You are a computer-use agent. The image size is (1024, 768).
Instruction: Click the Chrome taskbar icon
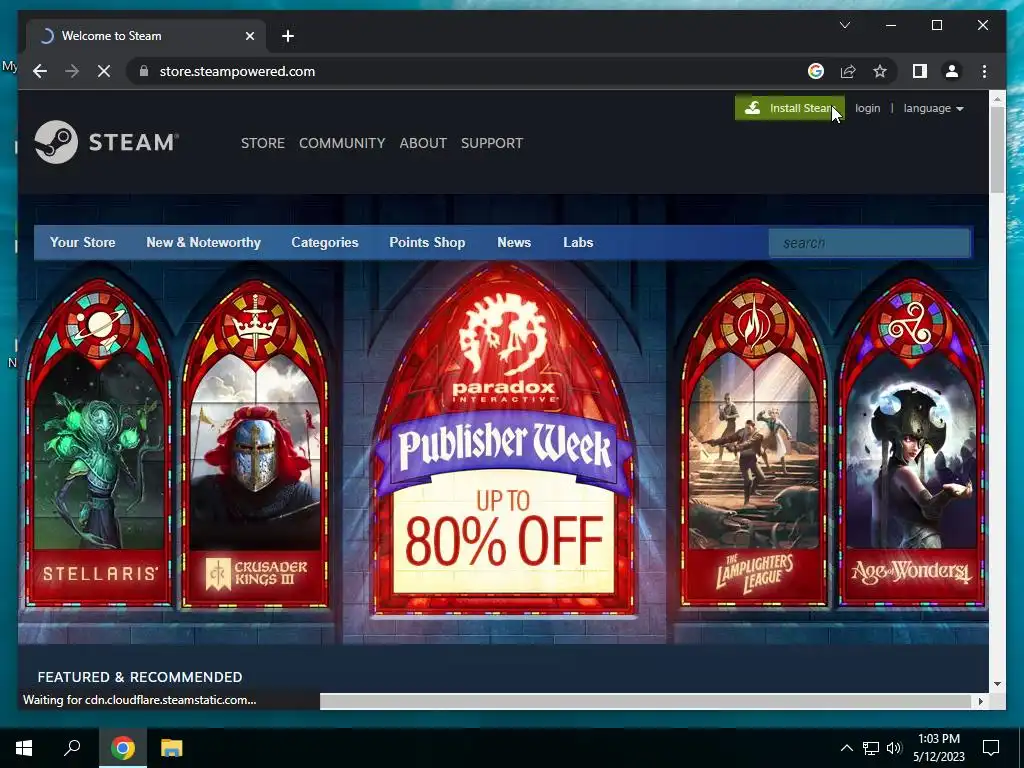(123, 748)
